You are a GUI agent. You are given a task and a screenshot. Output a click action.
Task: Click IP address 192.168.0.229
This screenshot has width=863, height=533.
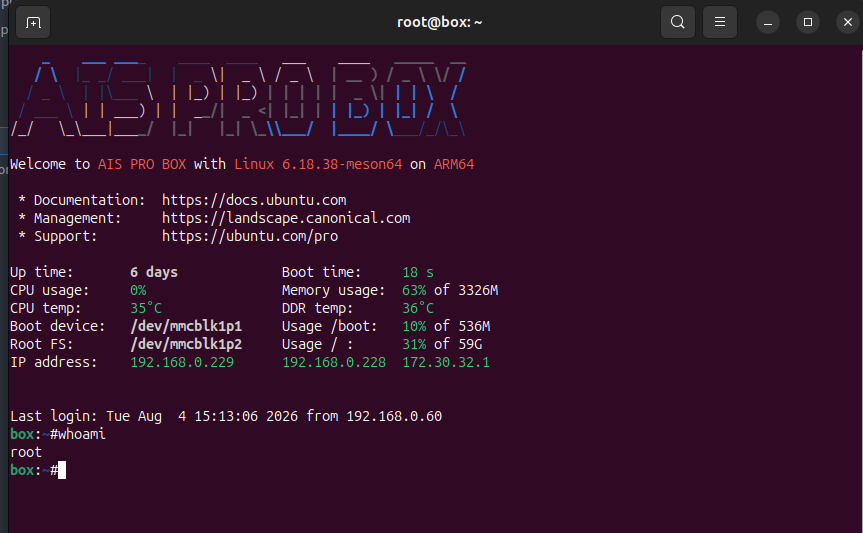pos(182,362)
